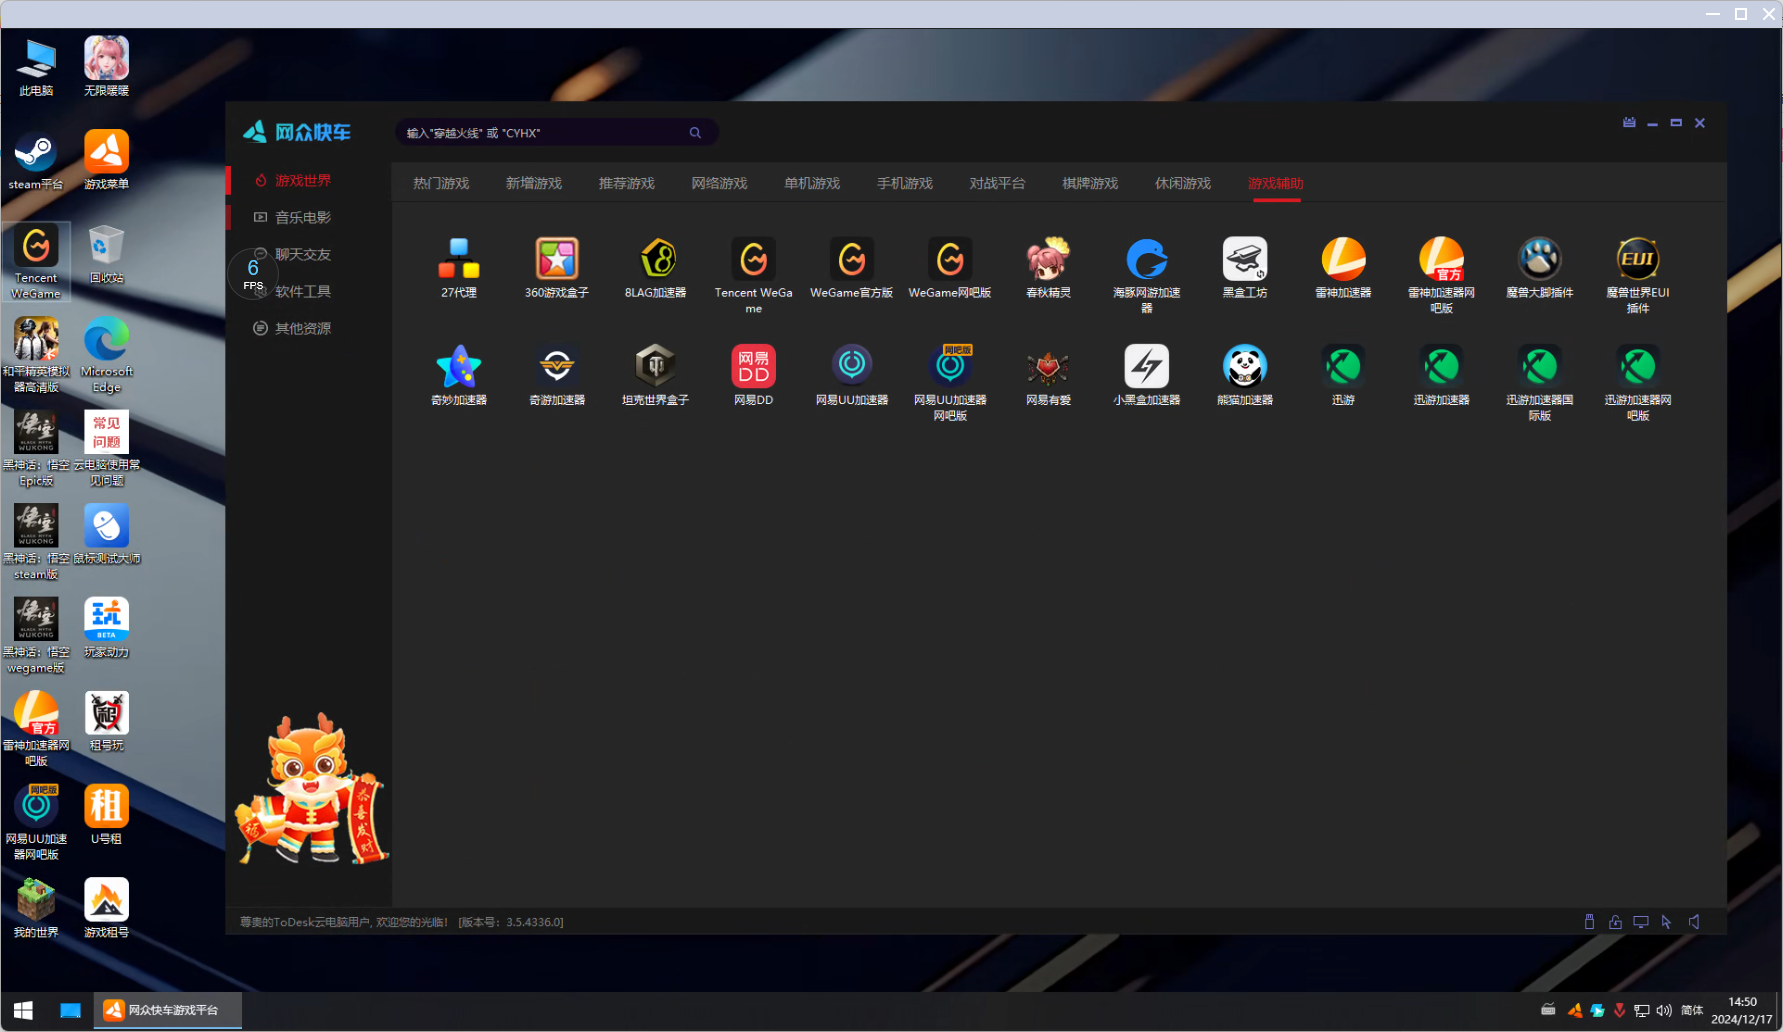
Task: Click the 网众快车 logo
Action: [297, 132]
